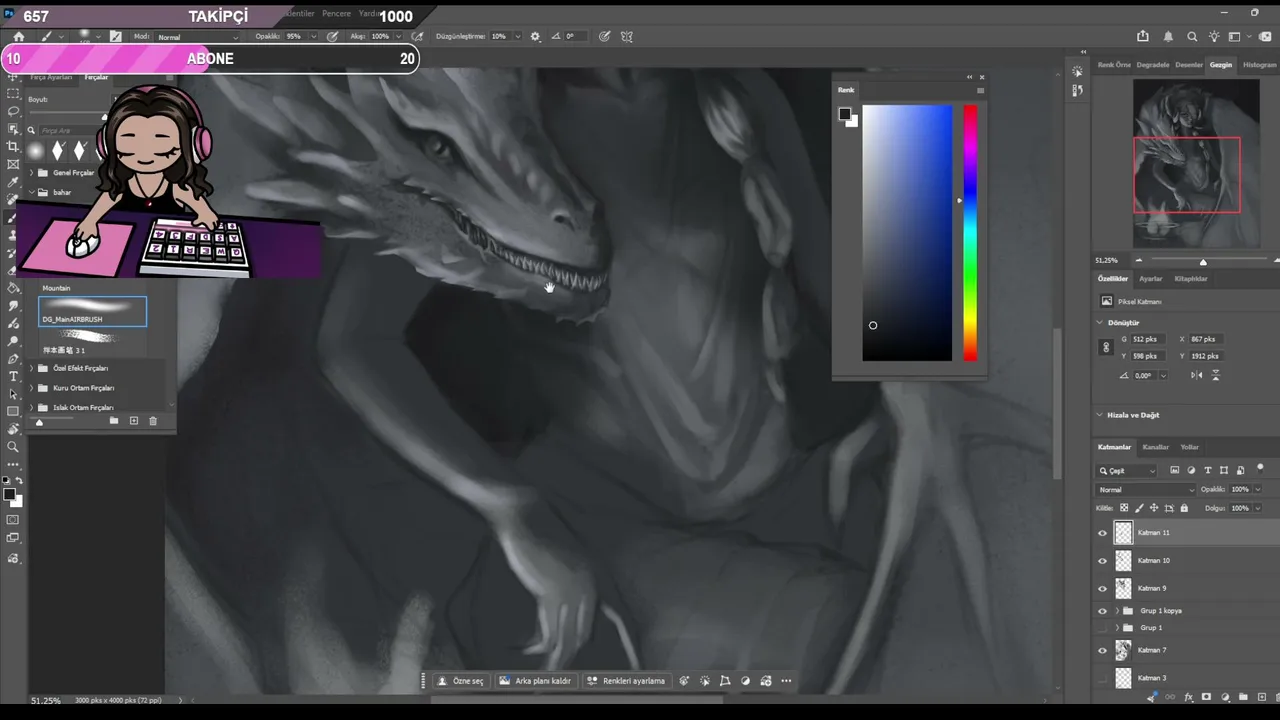Select the Type tool
This screenshot has width=1280, height=720.
point(13,376)
